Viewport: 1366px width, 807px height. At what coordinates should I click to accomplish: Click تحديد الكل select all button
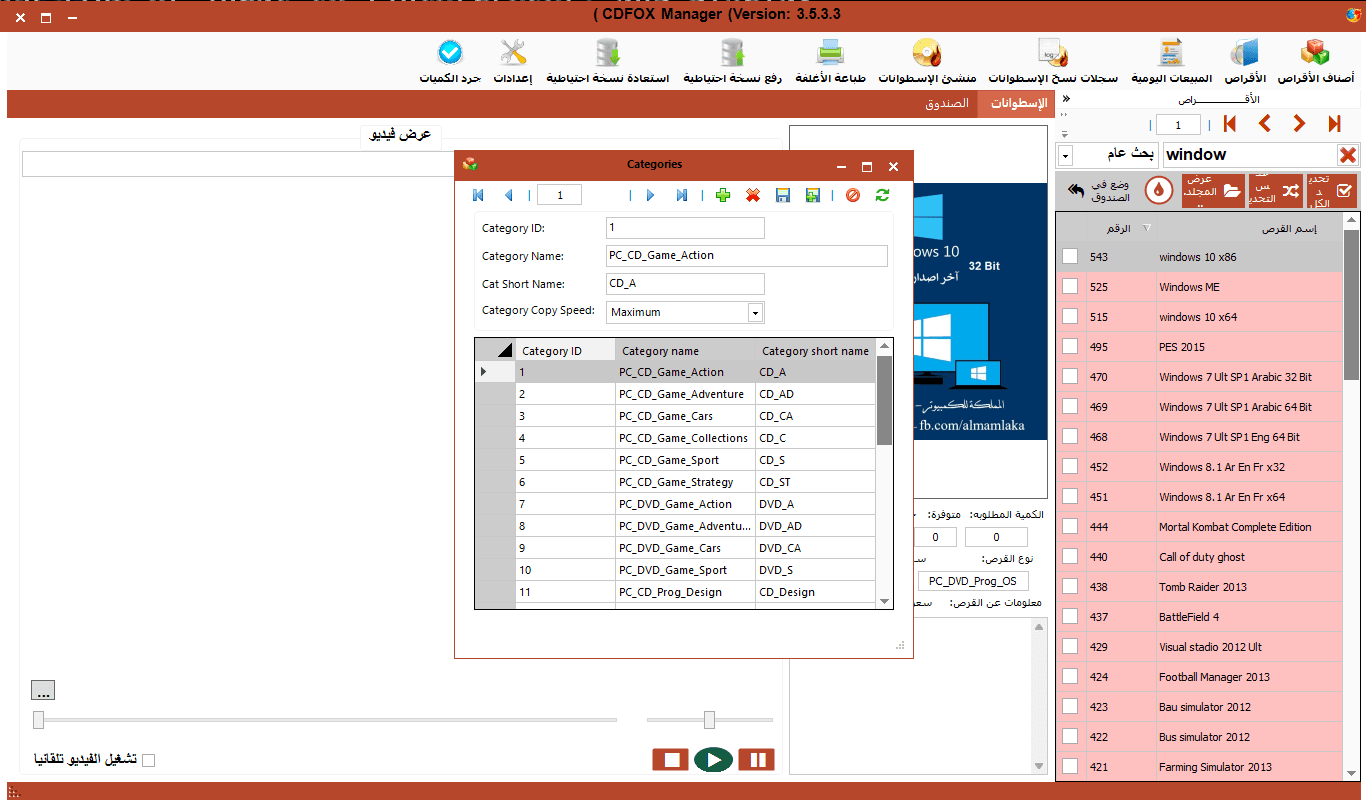pyautogui.click(x=1332, y=190)
